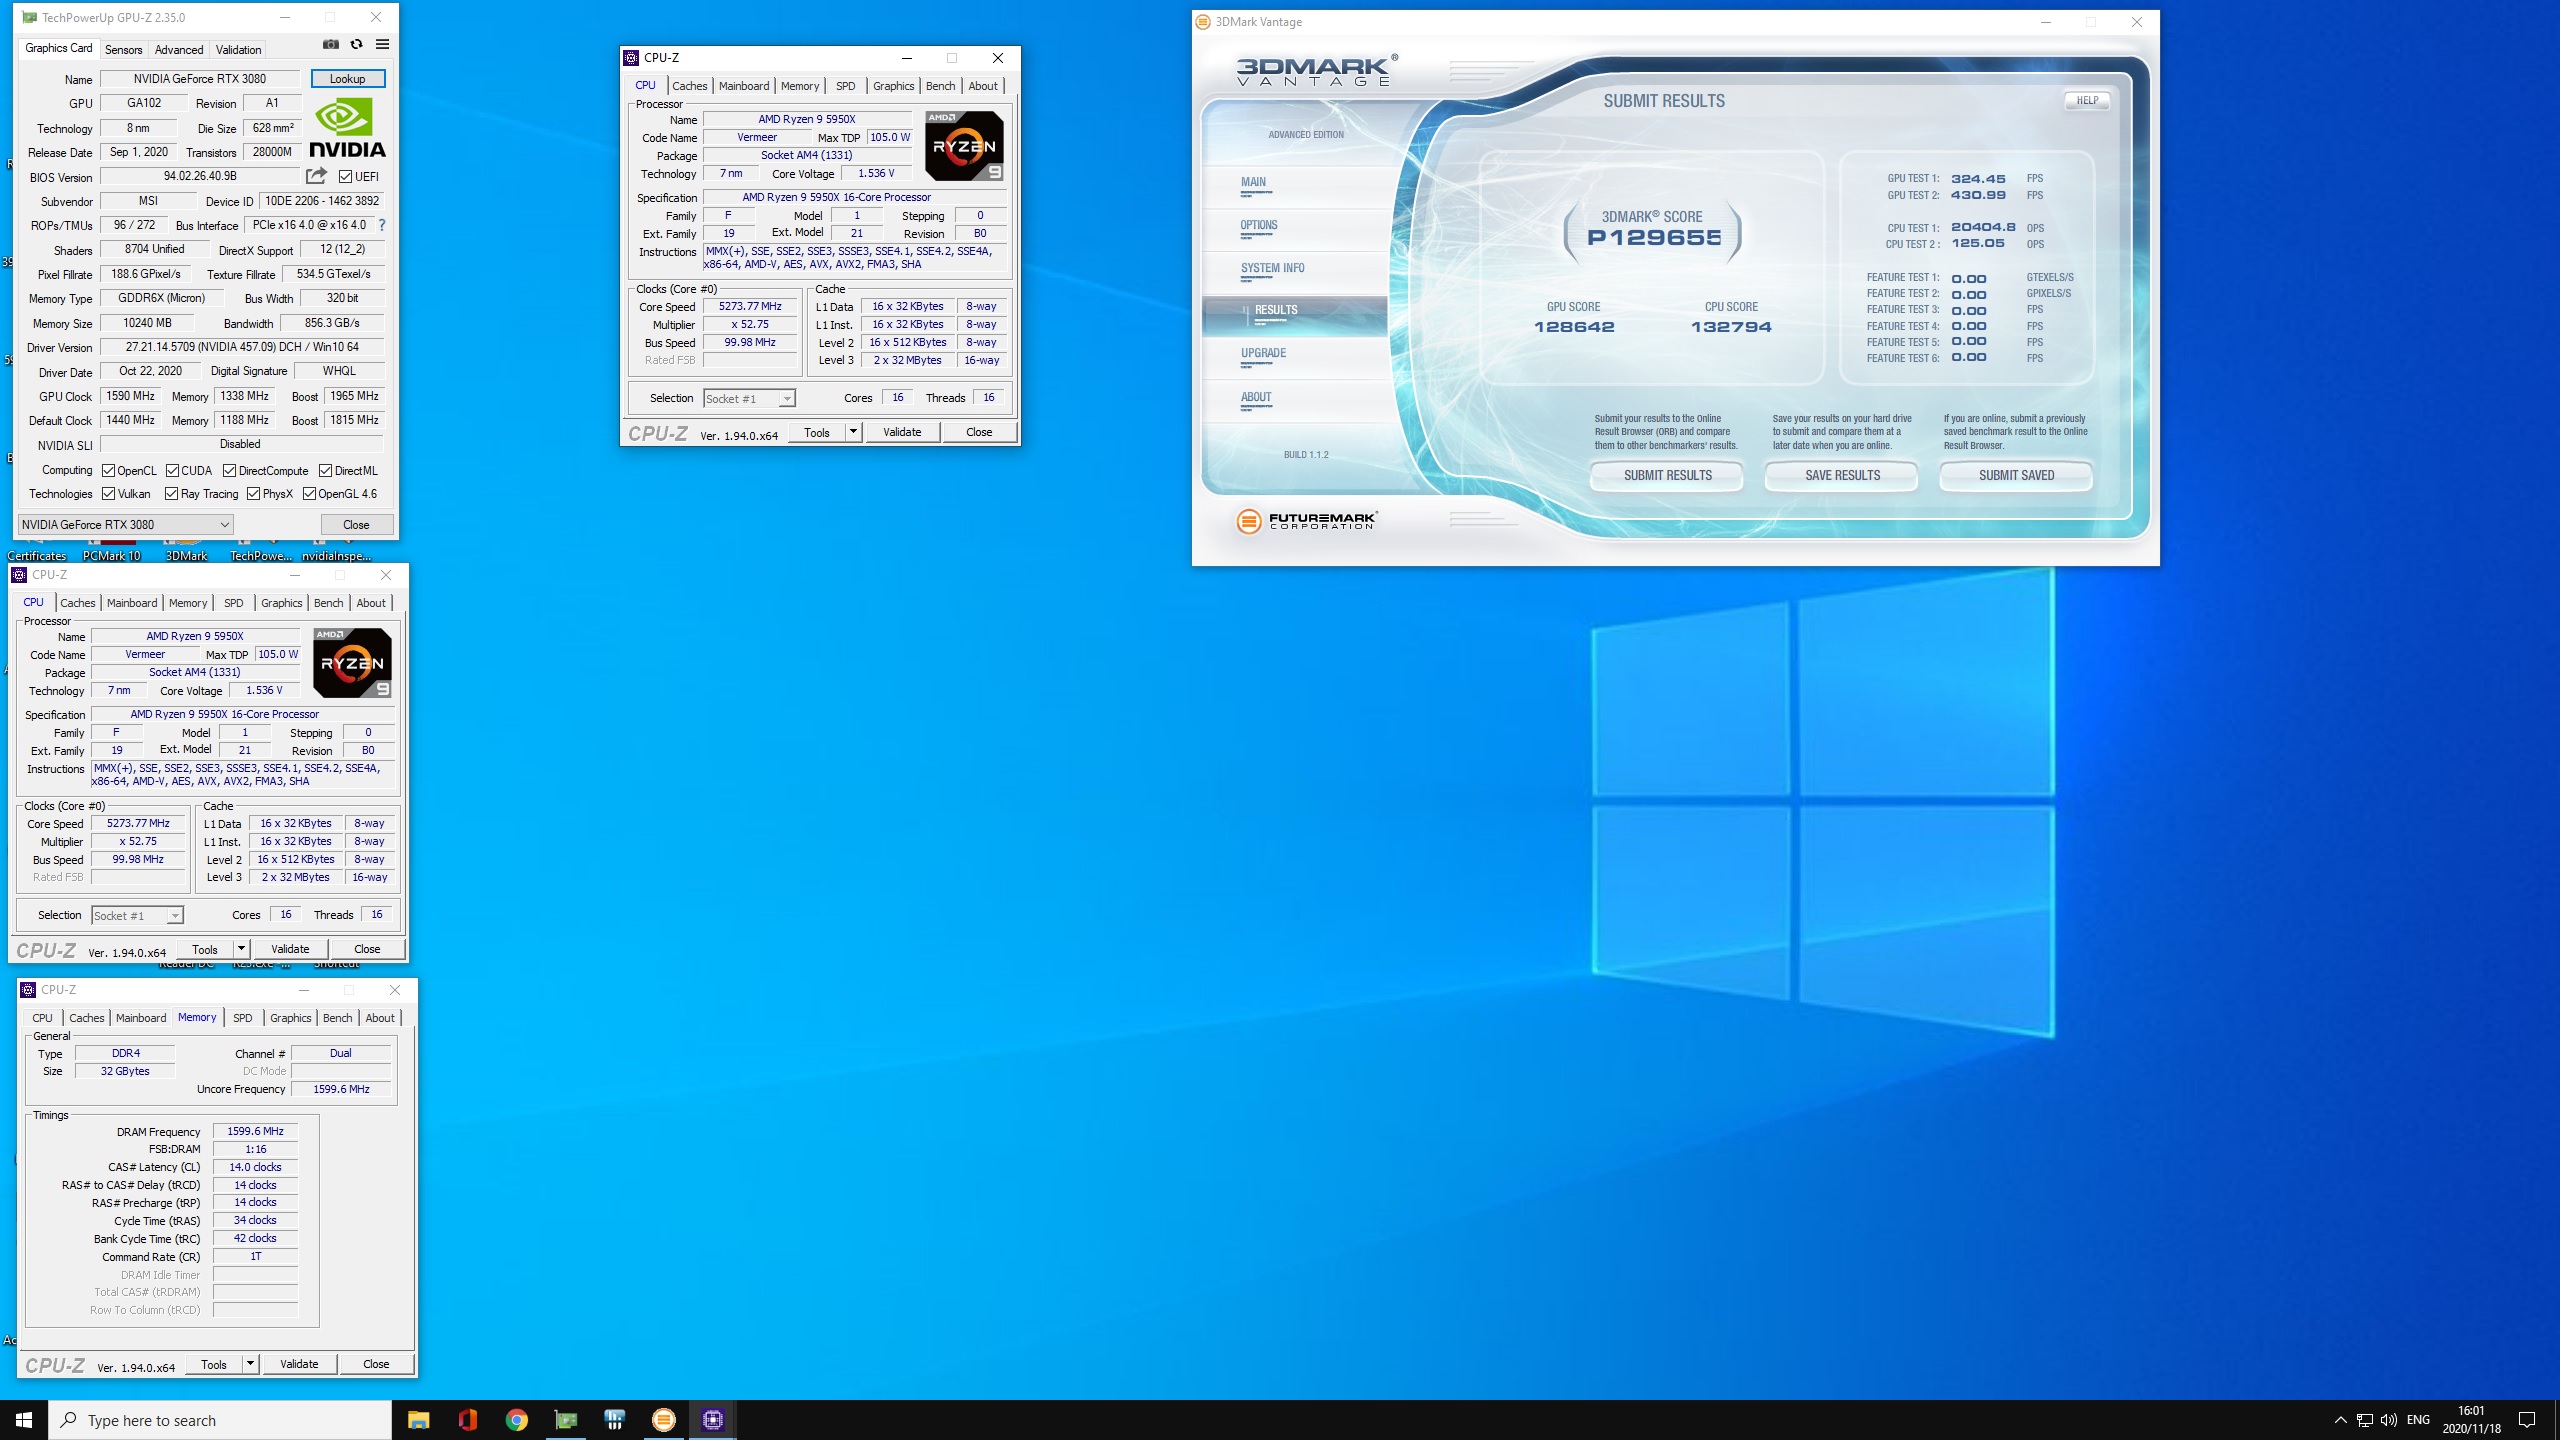Open File Explorer from taskbar
This screenshot has width=2560, height=1440.
click(418, 1420)
